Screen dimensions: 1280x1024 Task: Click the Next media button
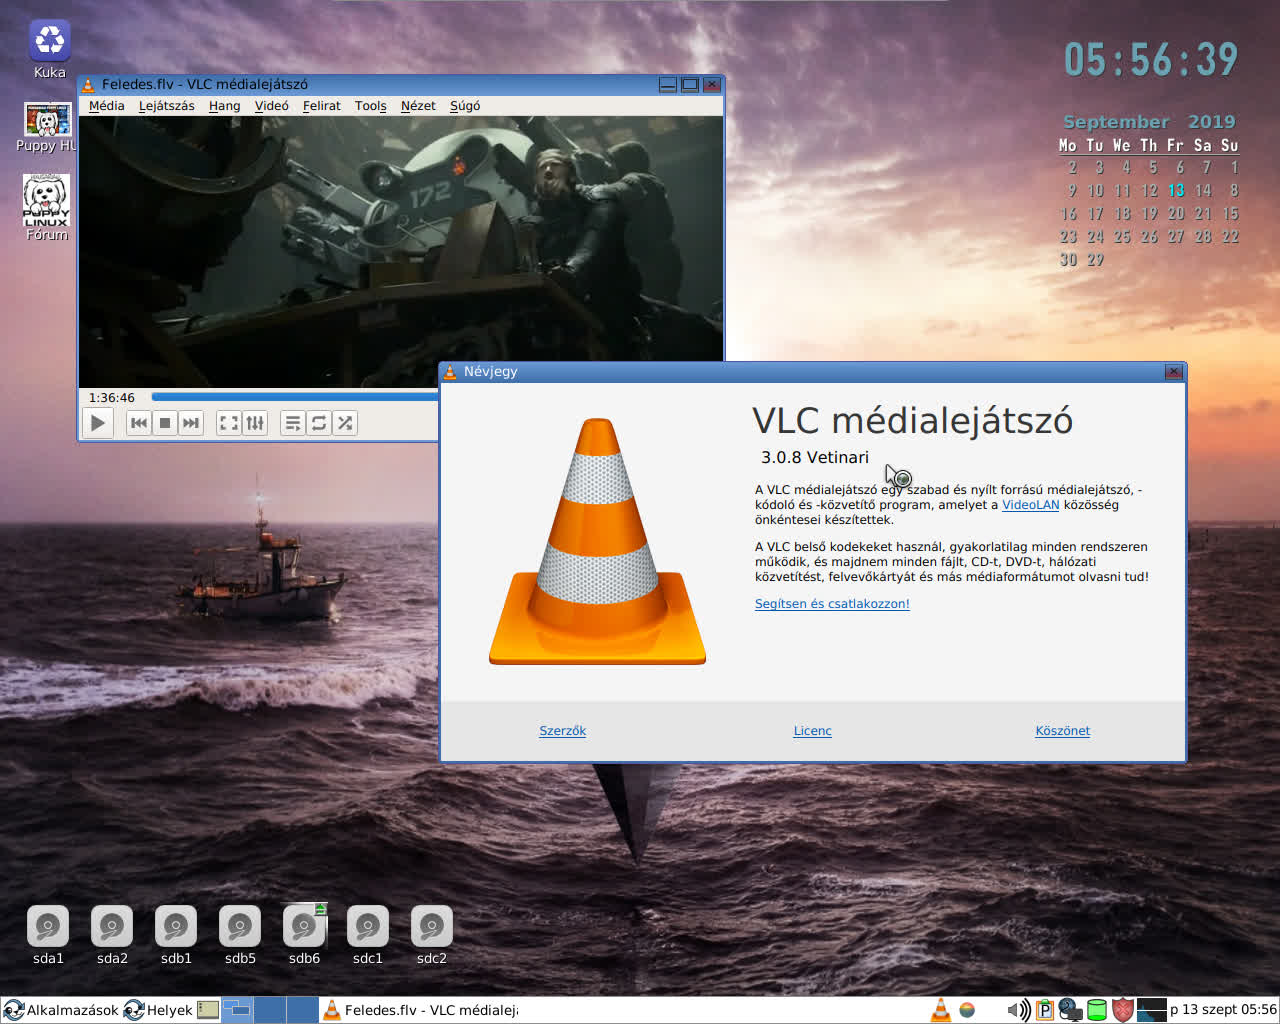191,423
